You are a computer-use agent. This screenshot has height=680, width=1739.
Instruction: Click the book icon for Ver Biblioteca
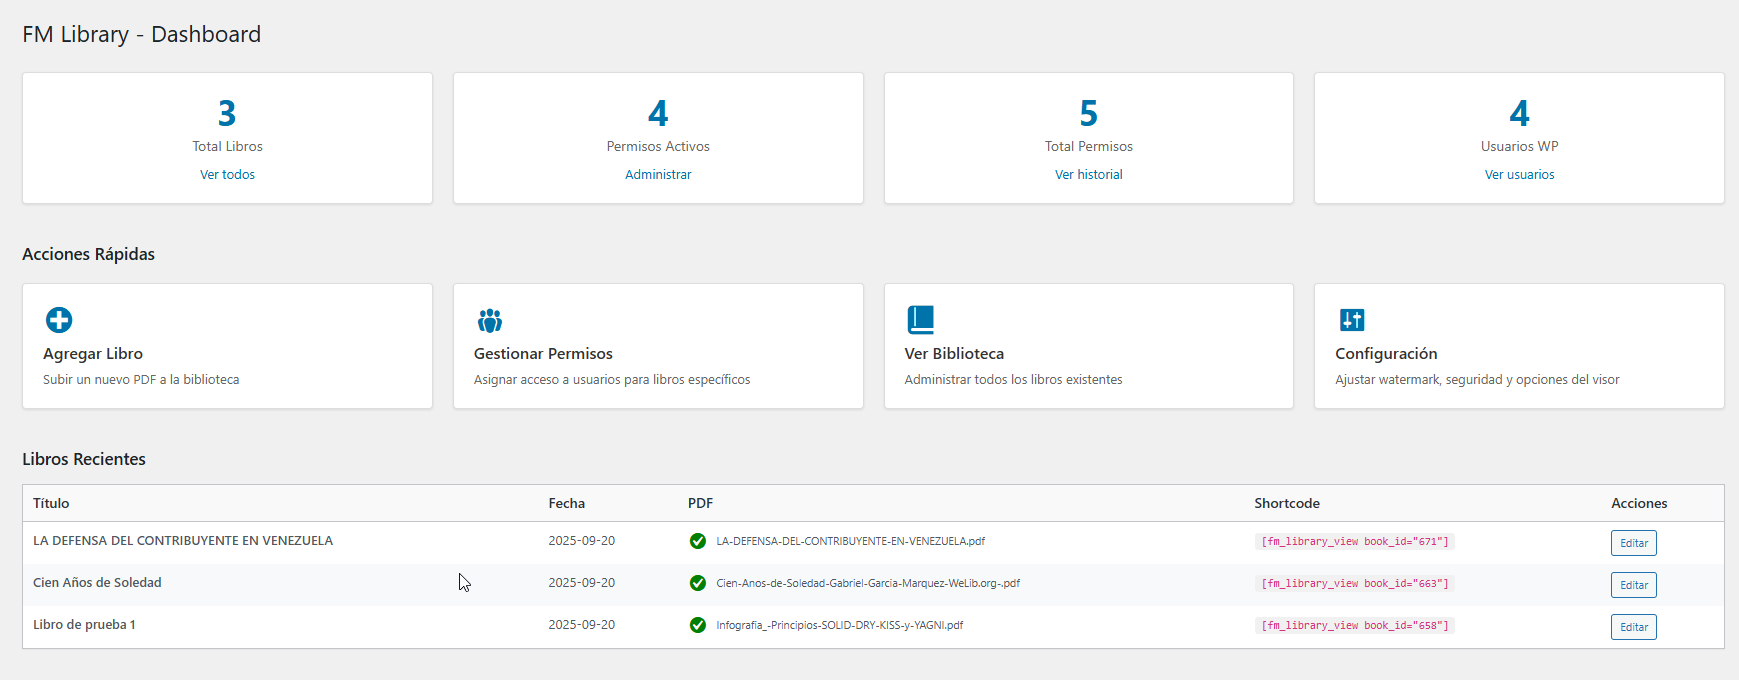coord(920,320)
